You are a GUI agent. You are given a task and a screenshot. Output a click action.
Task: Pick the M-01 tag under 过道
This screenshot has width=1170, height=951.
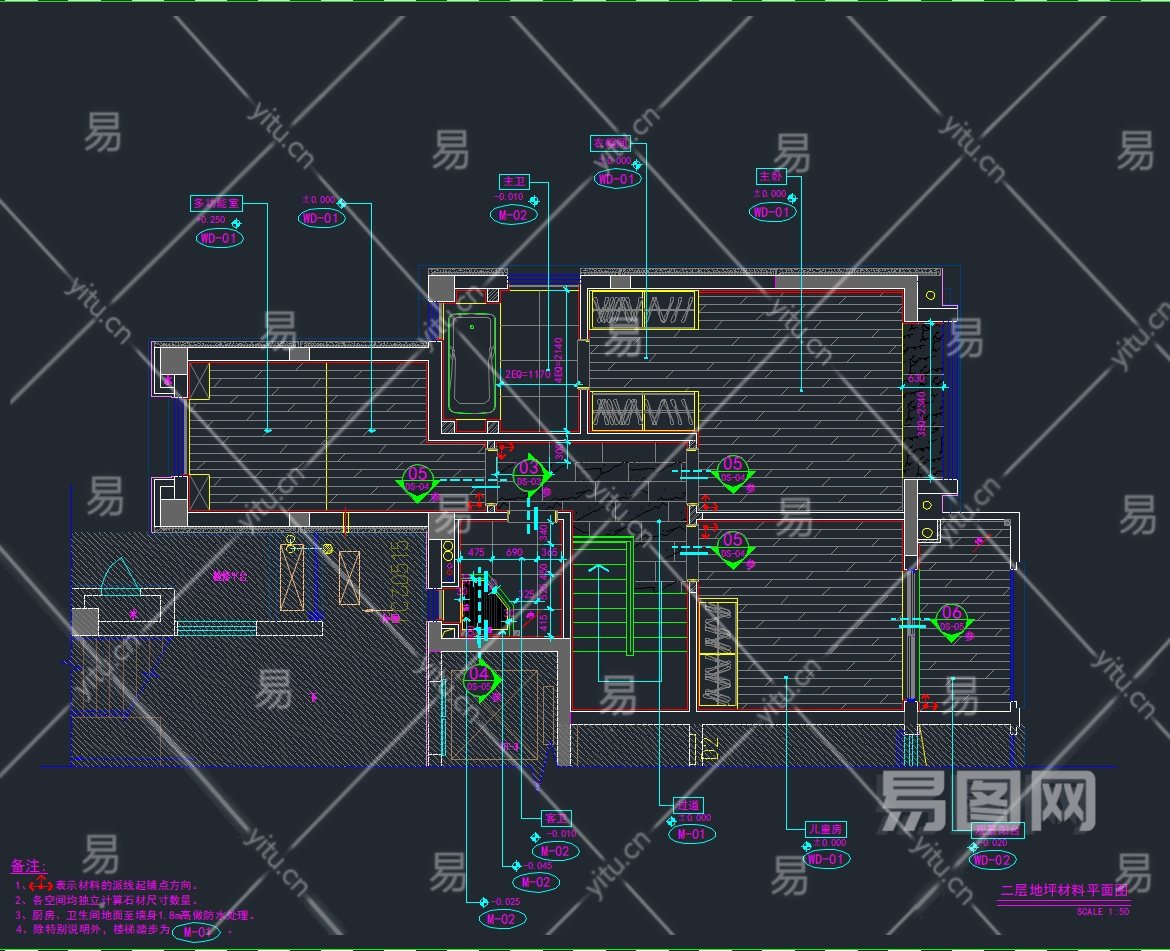pos(692,834)
